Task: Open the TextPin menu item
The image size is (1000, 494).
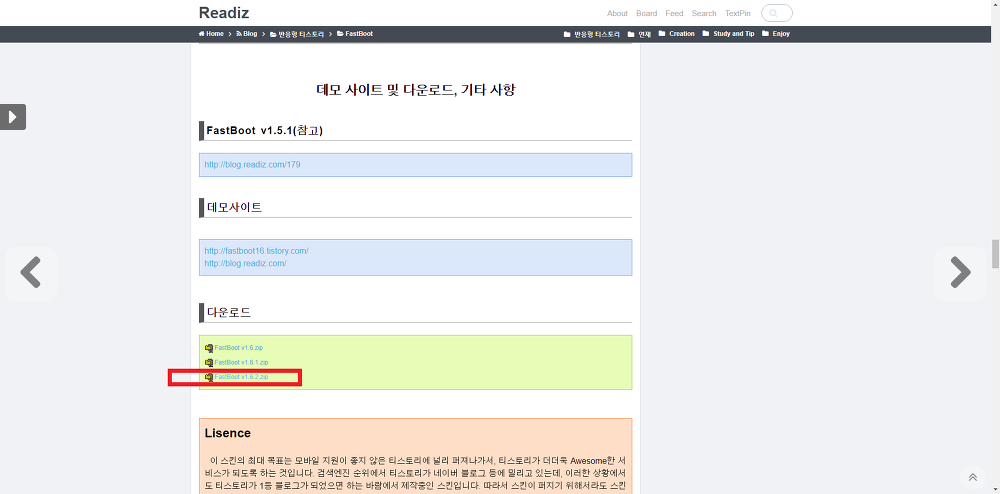Action: pos(738,13)
